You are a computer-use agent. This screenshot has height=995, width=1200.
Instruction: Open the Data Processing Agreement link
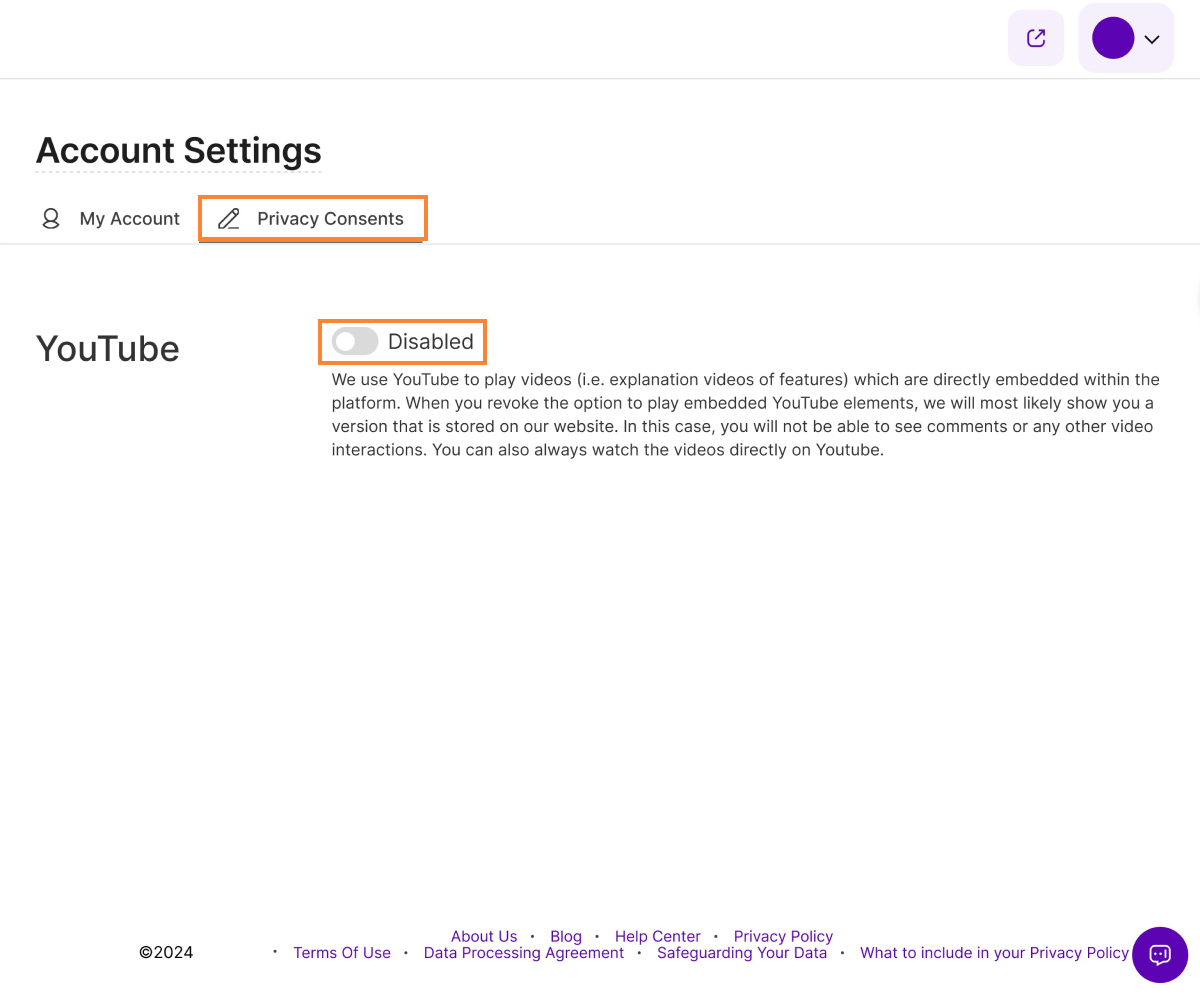pos(523,953)
